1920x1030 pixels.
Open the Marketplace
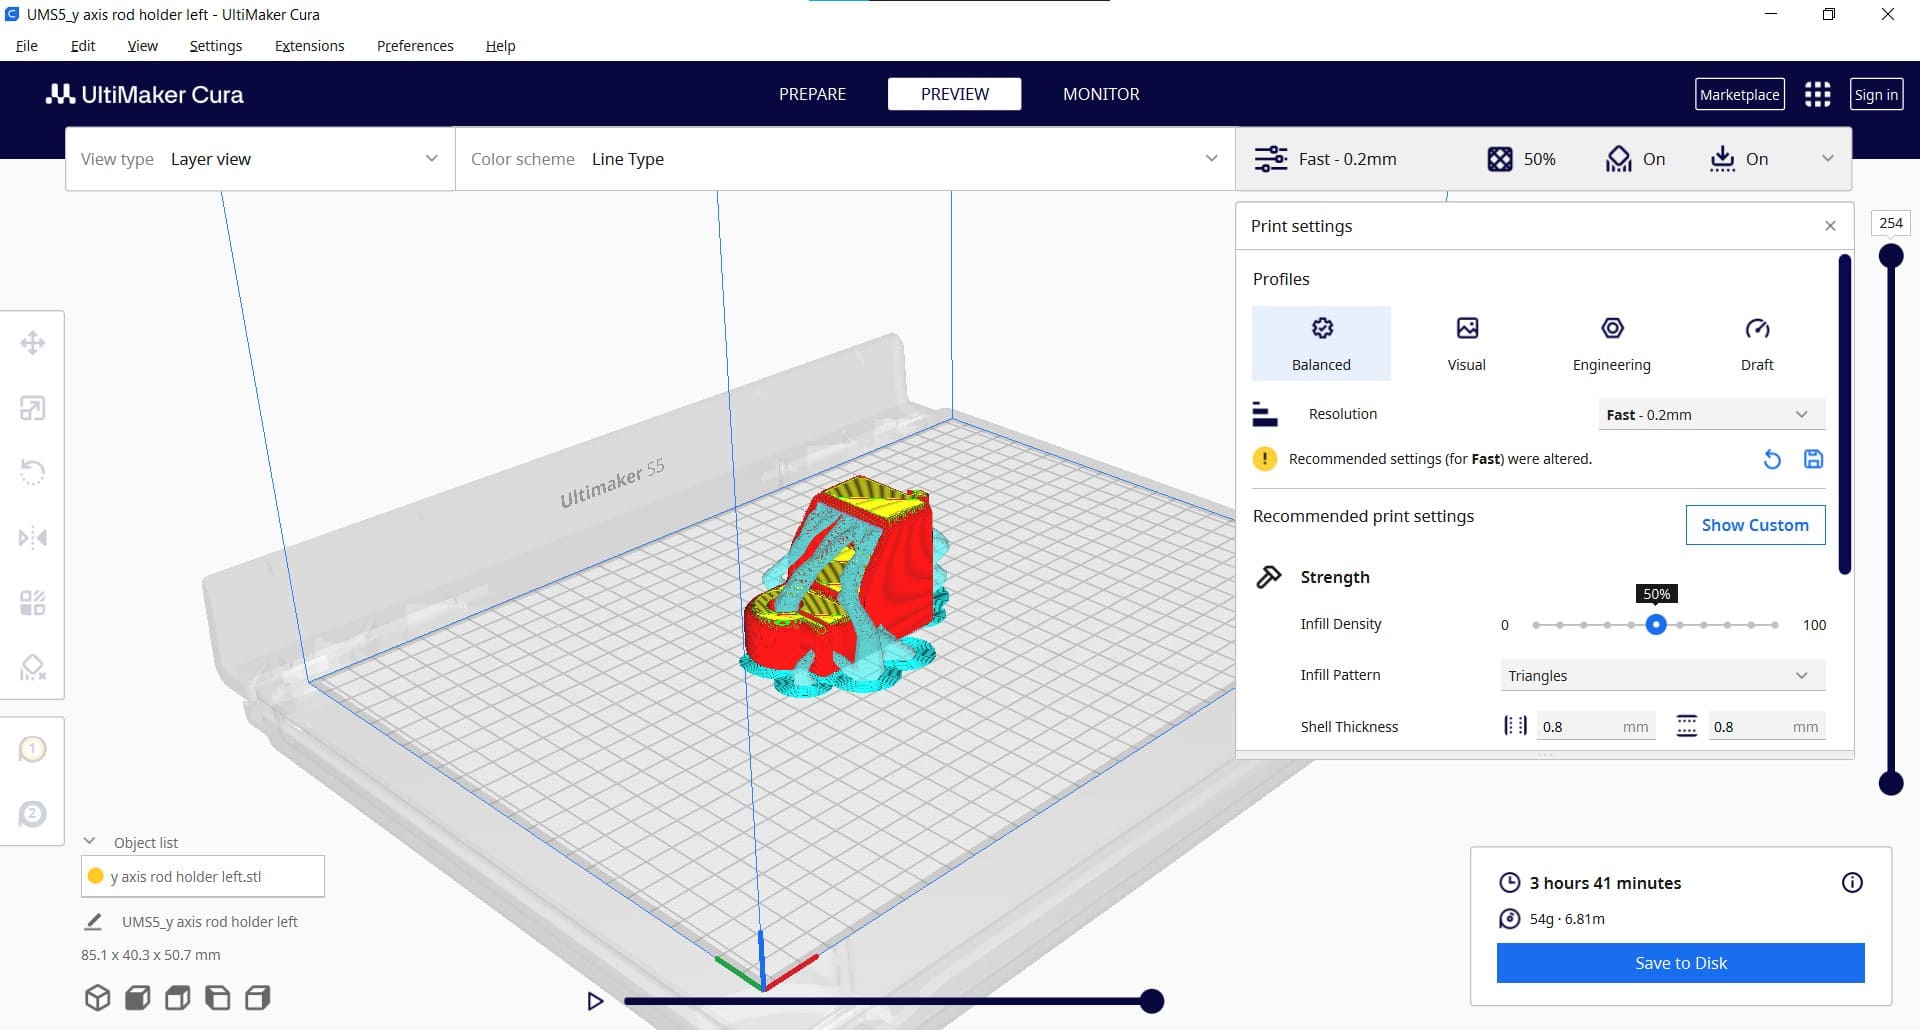pyautogui.click(x=1739, y=94)
